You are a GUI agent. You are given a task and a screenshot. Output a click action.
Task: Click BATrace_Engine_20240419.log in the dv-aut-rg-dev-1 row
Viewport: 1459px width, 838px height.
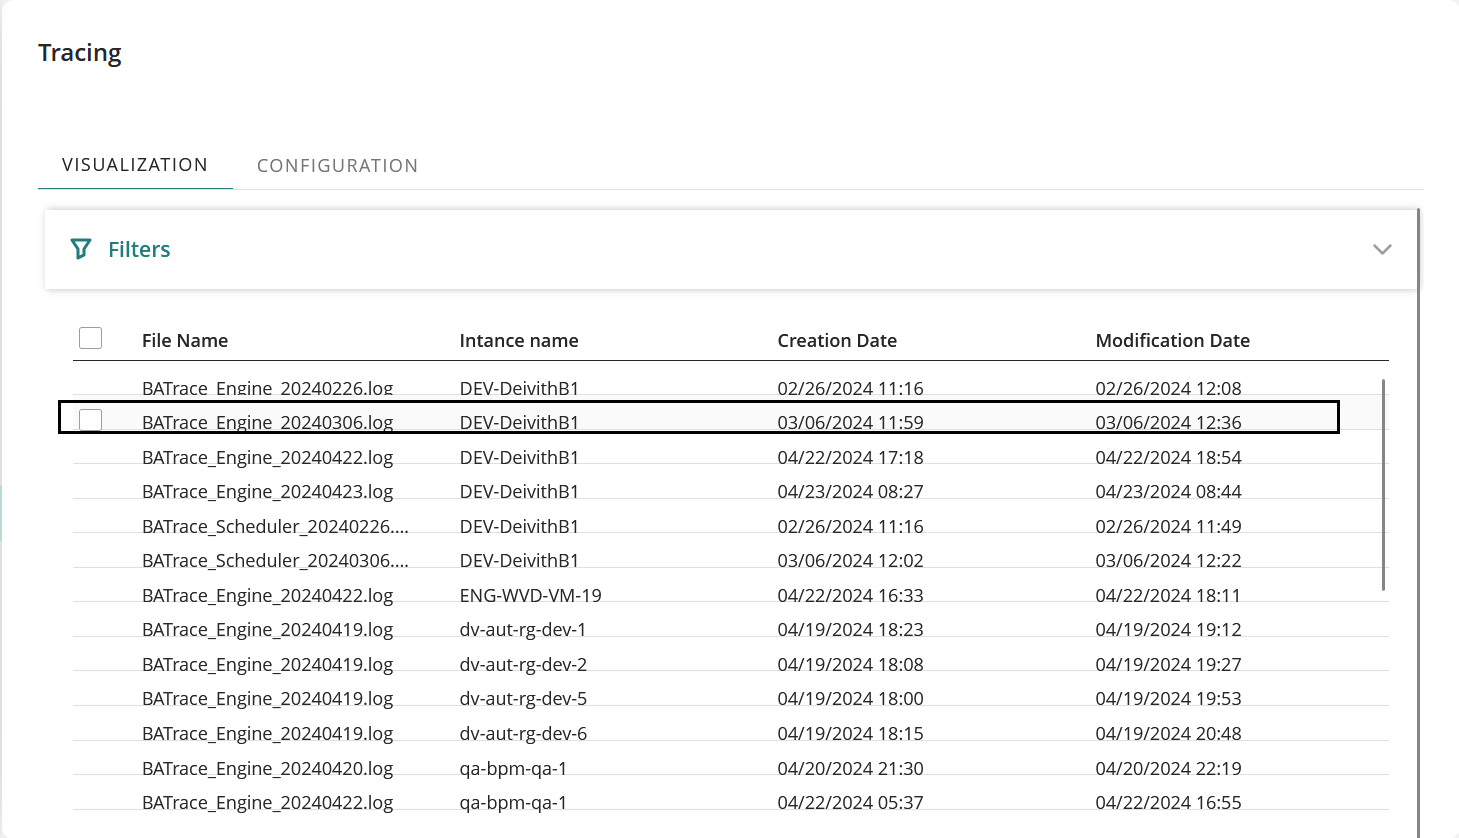tap(267, 629)
